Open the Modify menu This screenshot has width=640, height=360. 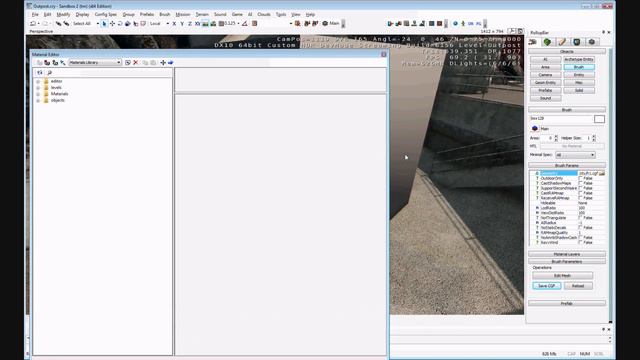tap(63, 14)
